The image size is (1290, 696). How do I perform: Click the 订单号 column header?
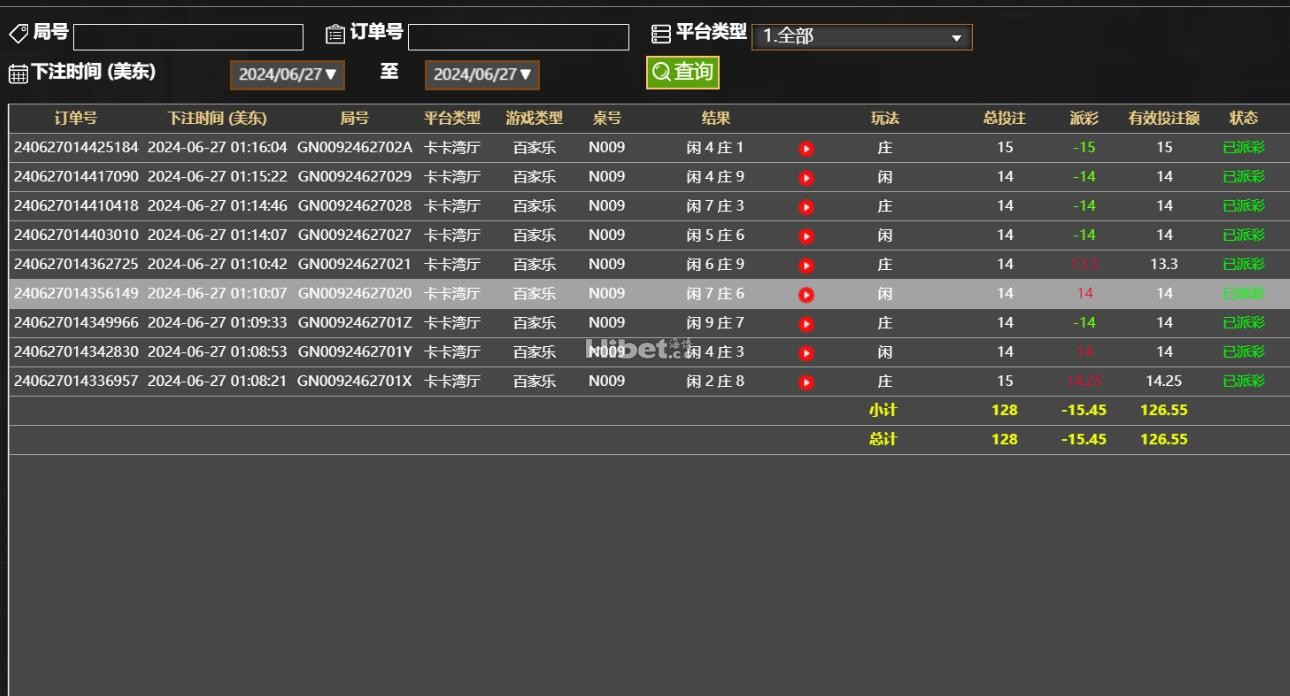coord(76,118)
